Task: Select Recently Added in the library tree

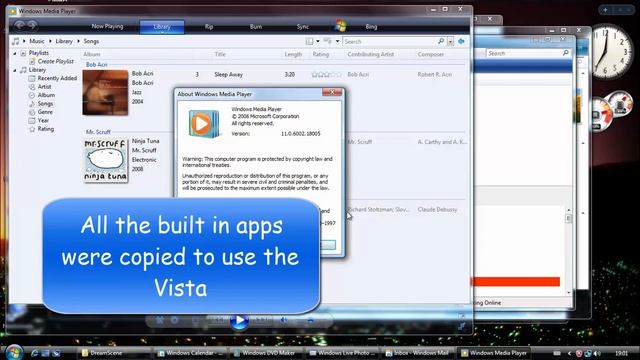Action: pyautogui.click(x=57, y=78)
